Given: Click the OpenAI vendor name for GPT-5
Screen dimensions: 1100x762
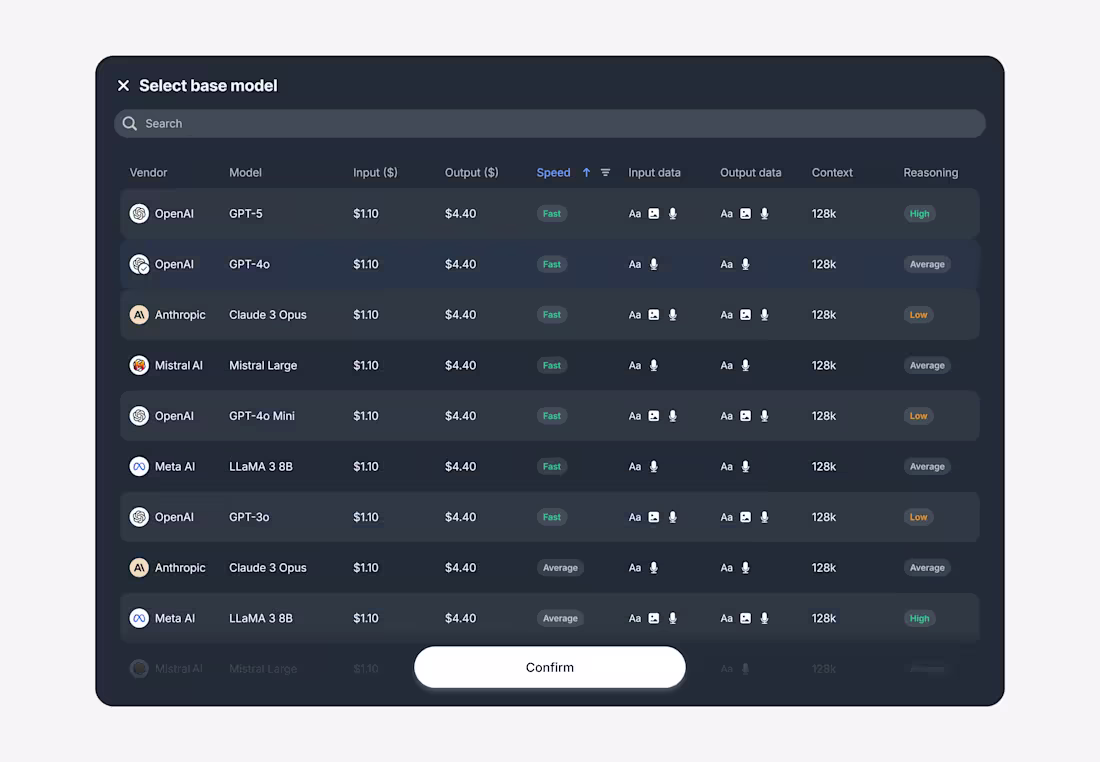Looking at the screenshot, I should tap(174, 214).
